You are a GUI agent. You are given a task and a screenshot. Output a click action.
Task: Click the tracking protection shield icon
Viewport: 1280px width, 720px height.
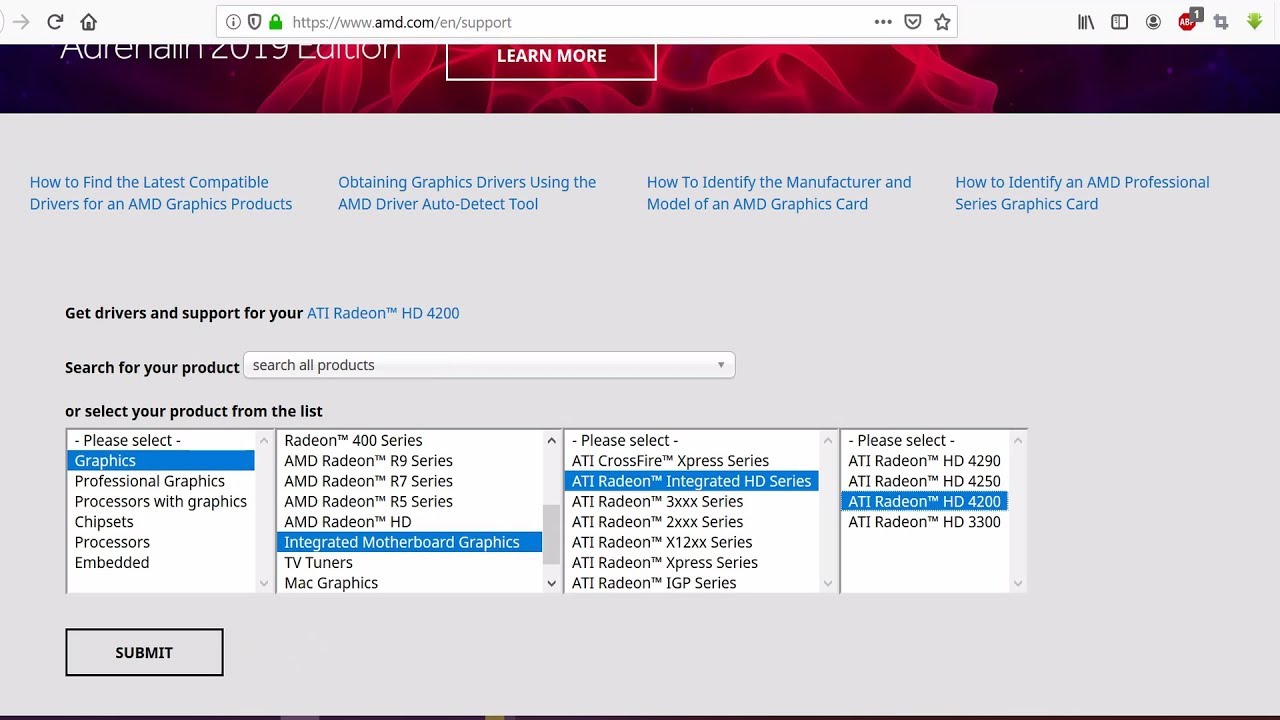(254, 22)
